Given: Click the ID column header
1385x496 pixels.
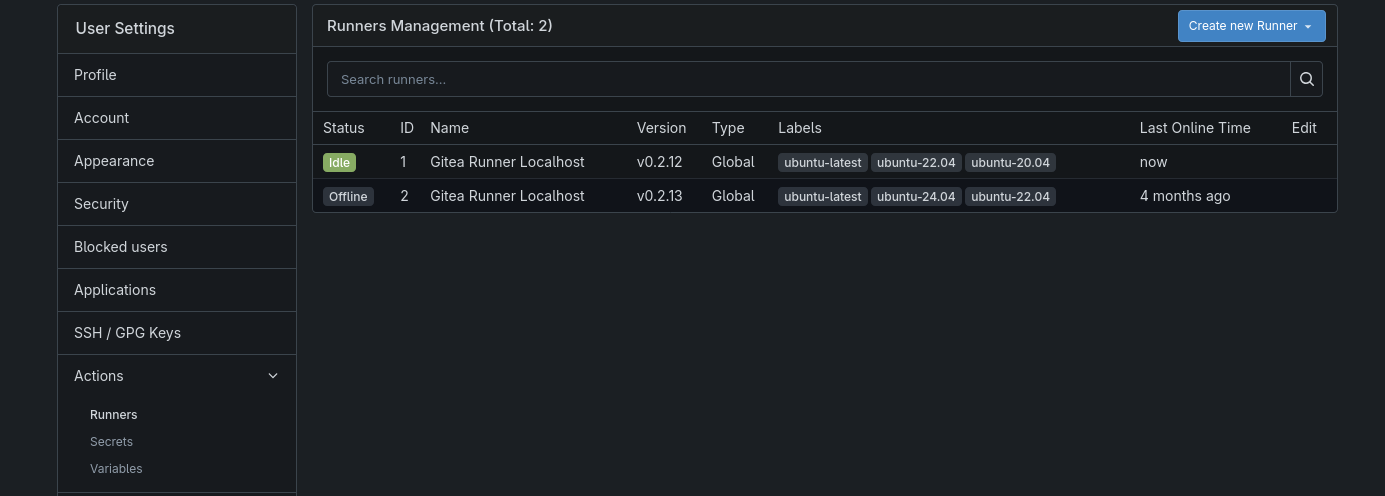Looking at the screenshot, I should (407, 128).
